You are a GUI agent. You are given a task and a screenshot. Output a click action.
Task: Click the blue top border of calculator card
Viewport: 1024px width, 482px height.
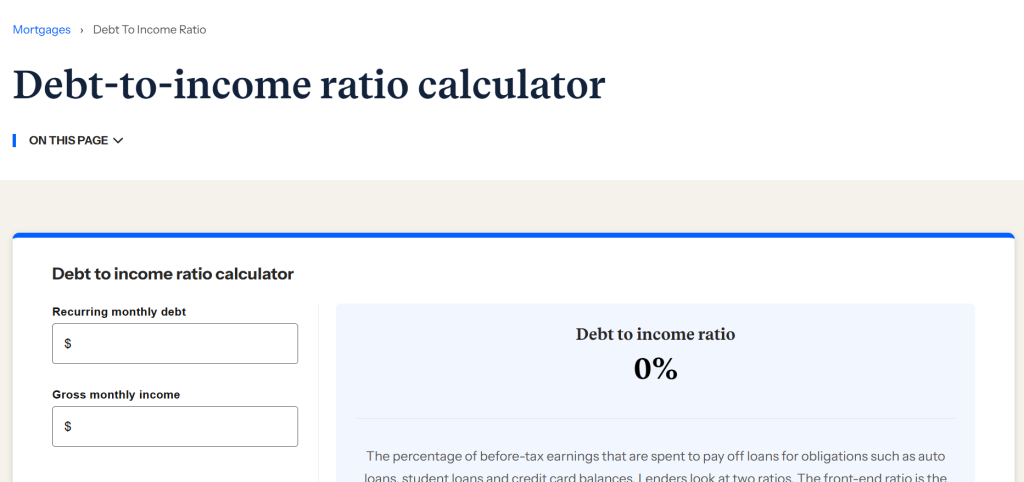[x=513, y=235]
